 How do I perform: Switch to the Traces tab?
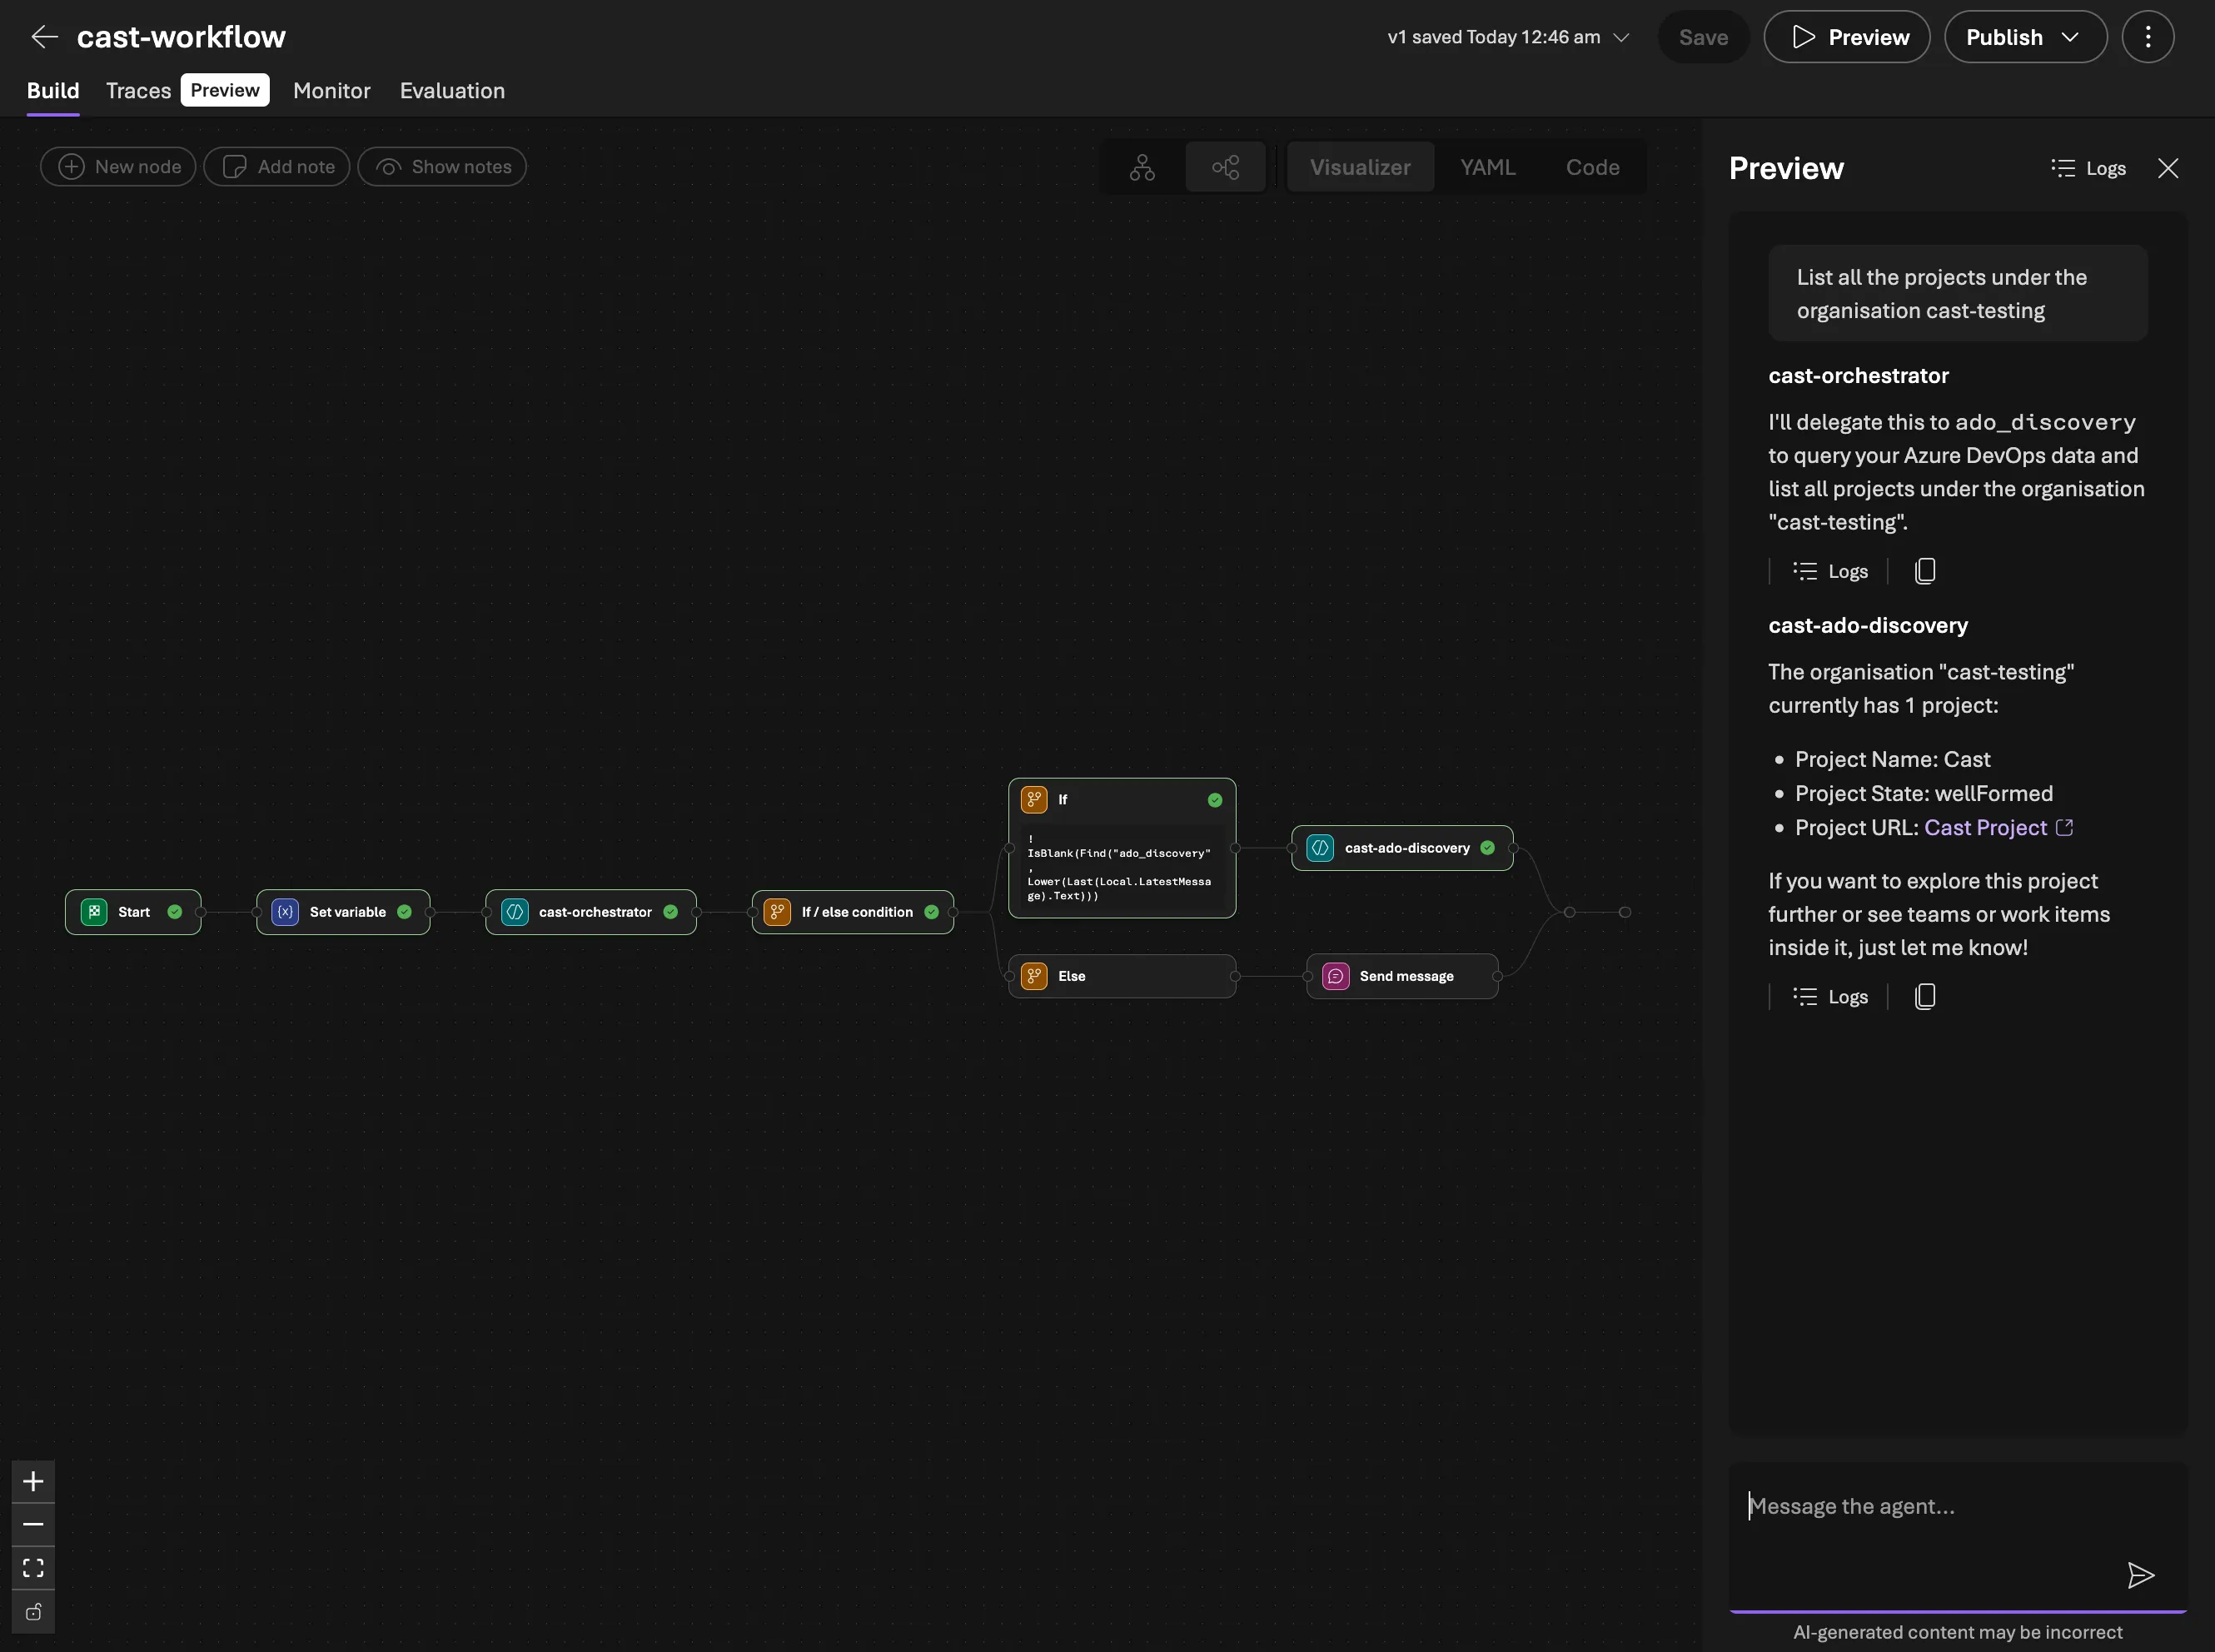click(x=138, y=91)
